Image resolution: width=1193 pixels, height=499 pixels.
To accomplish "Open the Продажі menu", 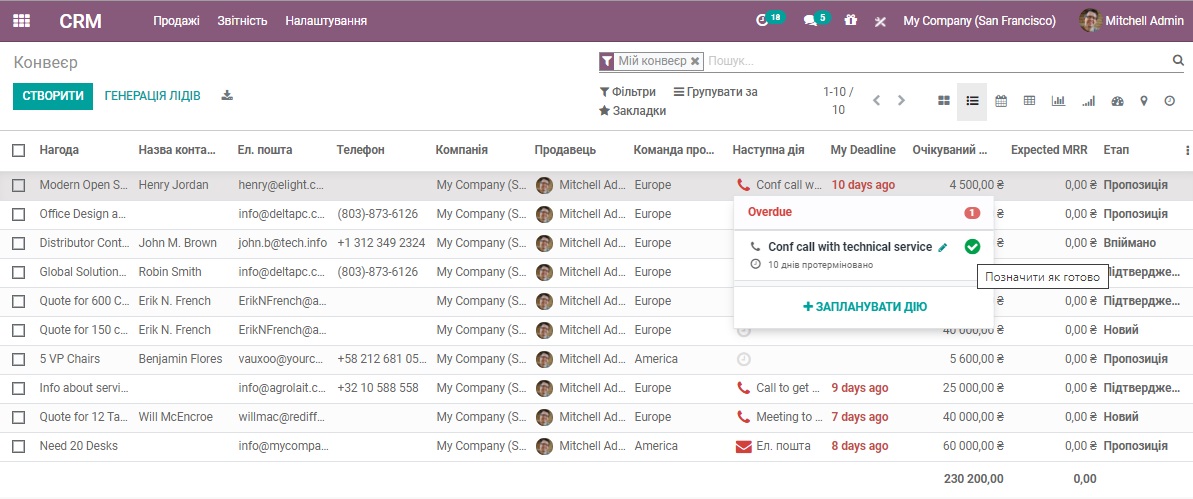I will point(176,21).
